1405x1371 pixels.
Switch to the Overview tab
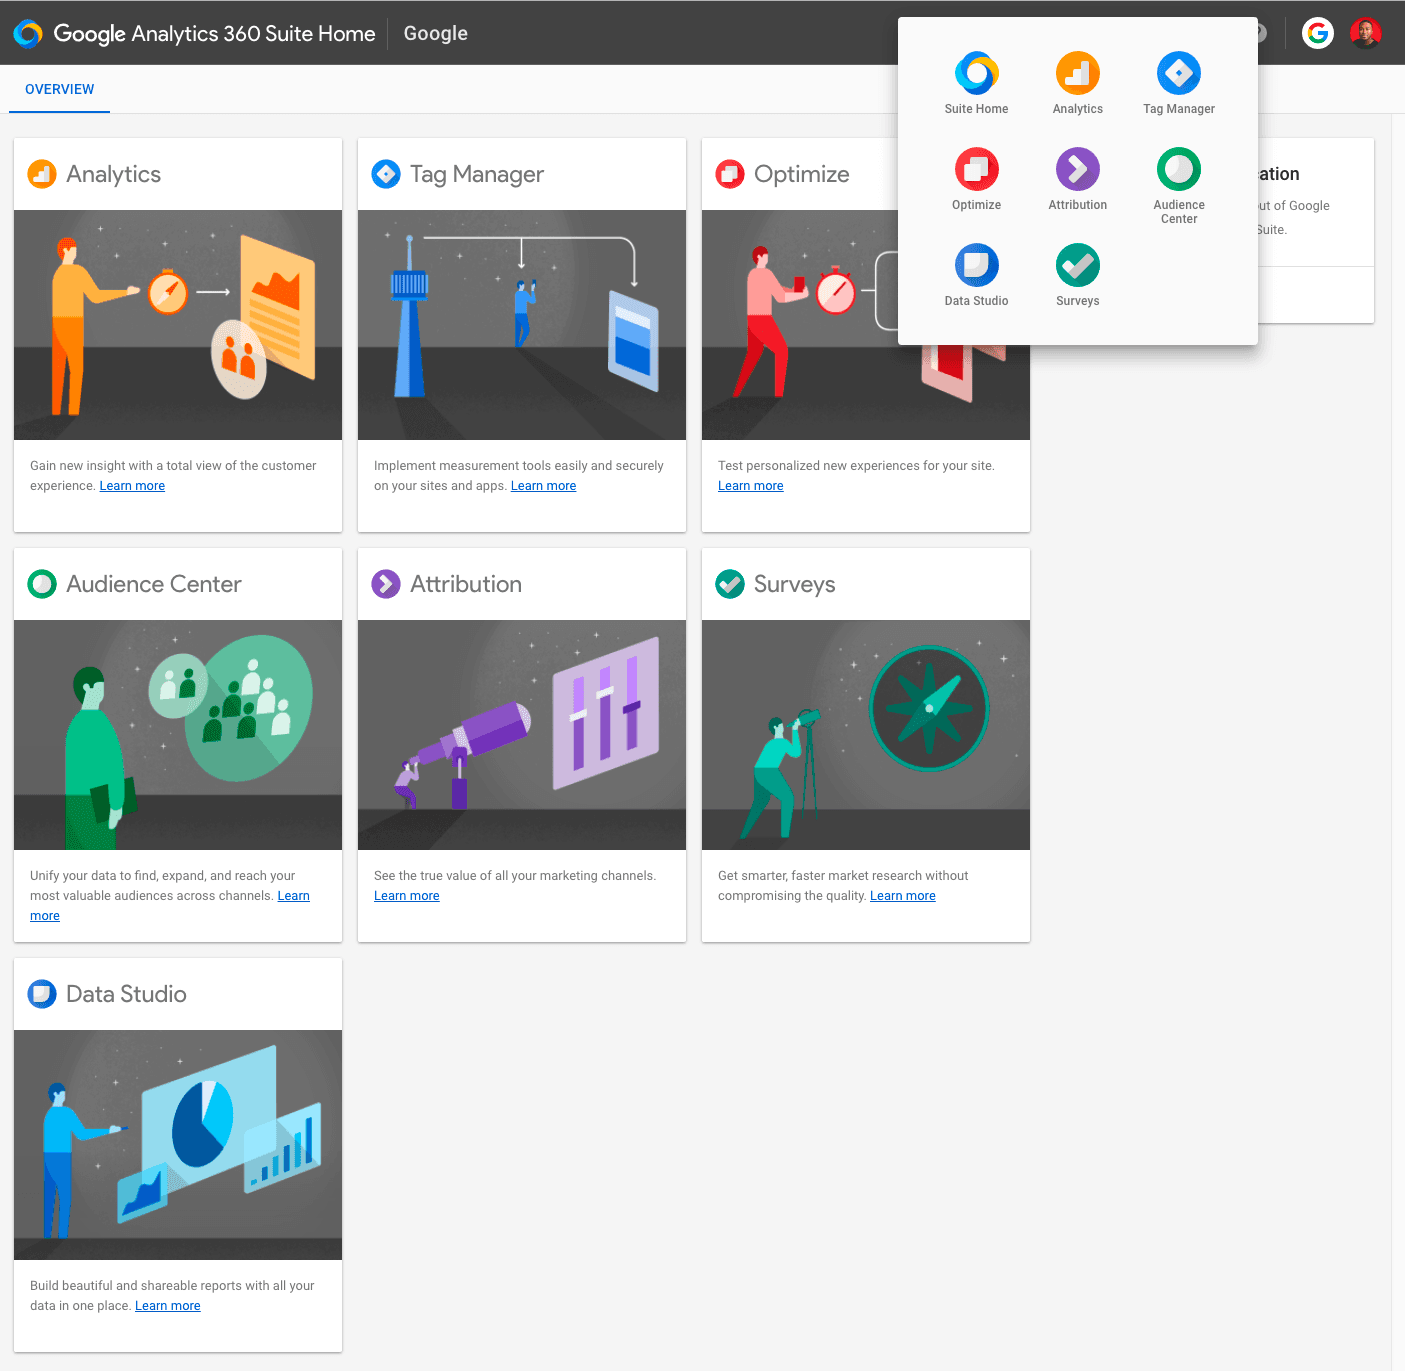60,89
